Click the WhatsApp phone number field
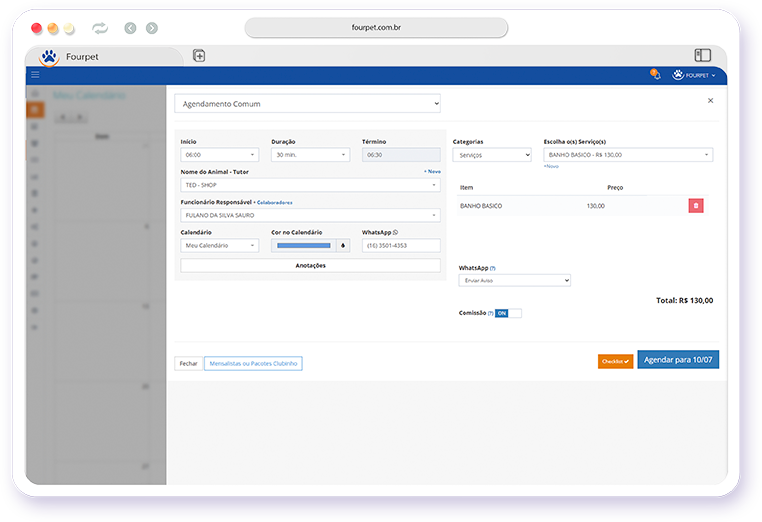The width and height of the screenshot is (762, 522). pyautogui.click(x=401, y=245)
